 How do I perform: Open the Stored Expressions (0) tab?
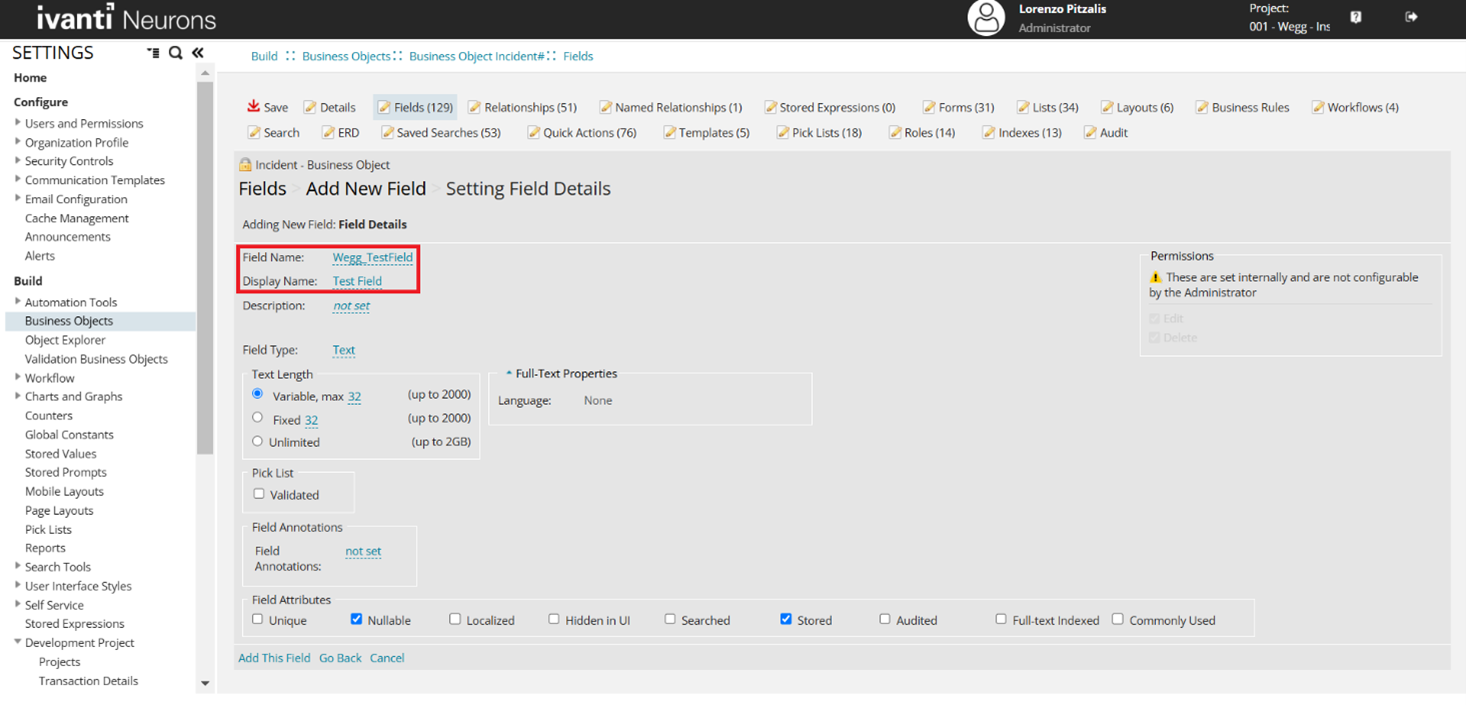point(830,107)
